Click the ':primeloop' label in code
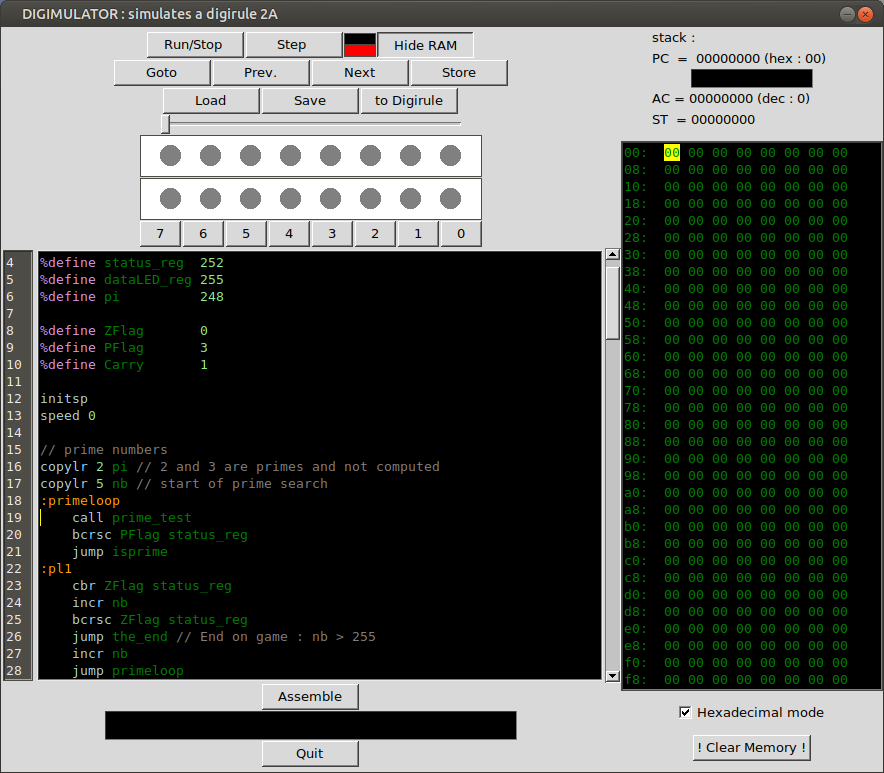This screenshot has width=884, height=773. coord(80,501)
